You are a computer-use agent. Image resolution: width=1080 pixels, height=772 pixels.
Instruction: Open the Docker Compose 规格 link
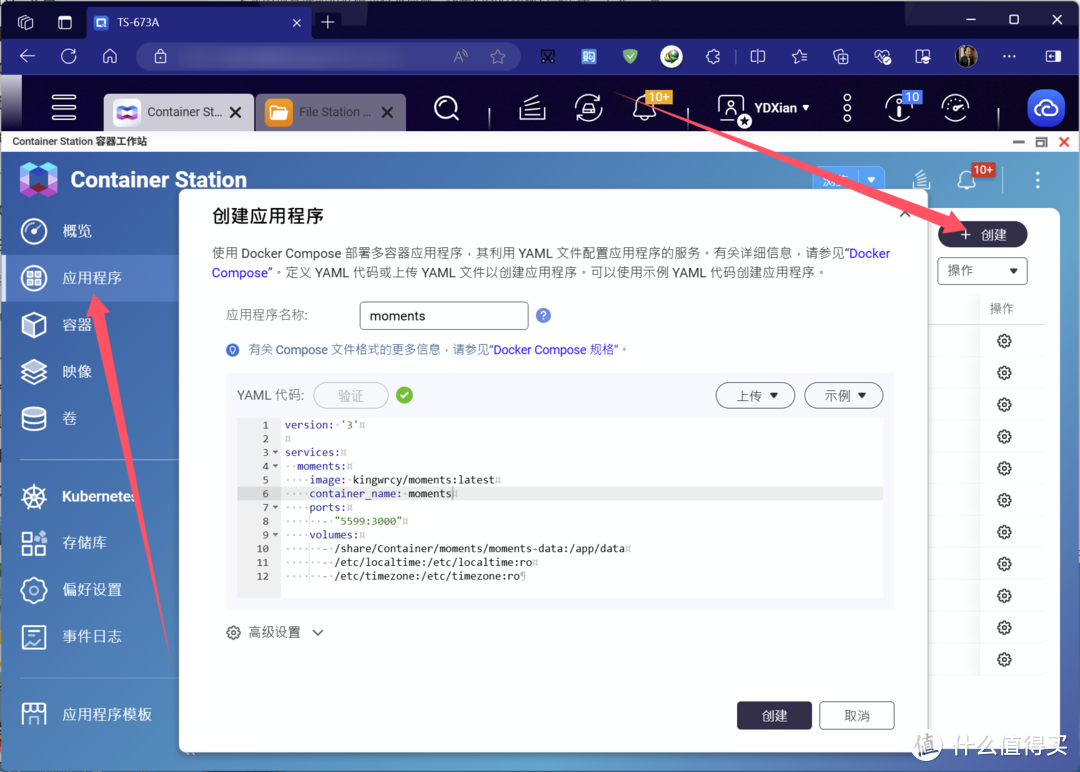click(x=554, y=350)
